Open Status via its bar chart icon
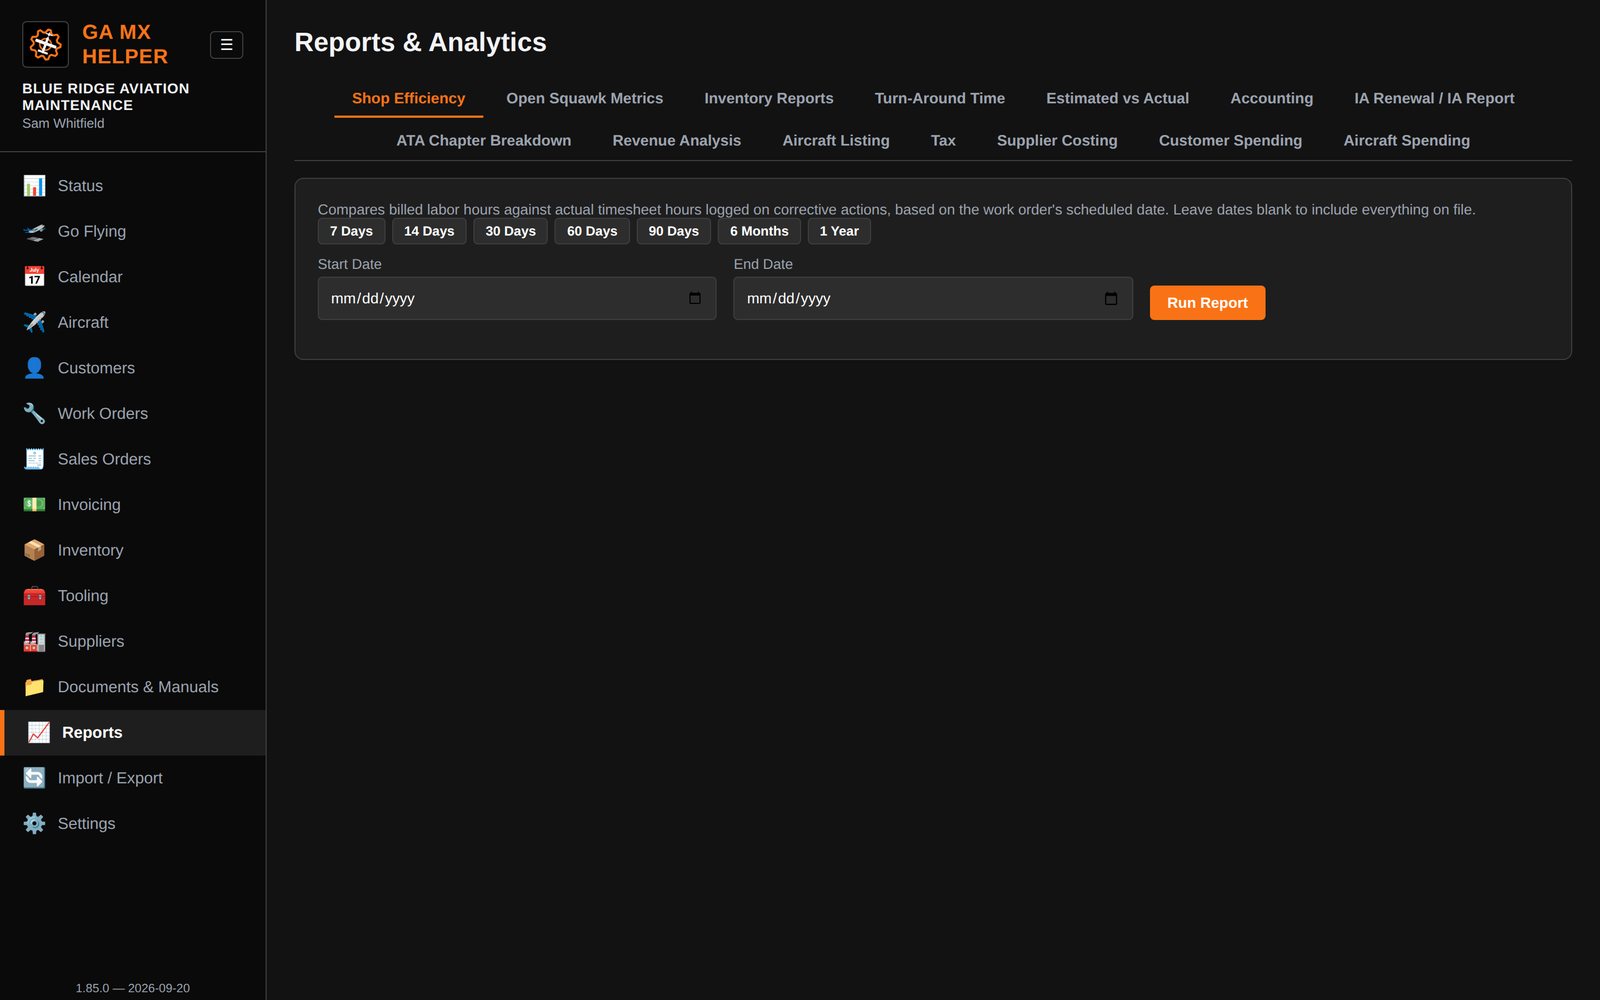Viewport: 1600px width, 1000px height. click(x=34, y=186)
